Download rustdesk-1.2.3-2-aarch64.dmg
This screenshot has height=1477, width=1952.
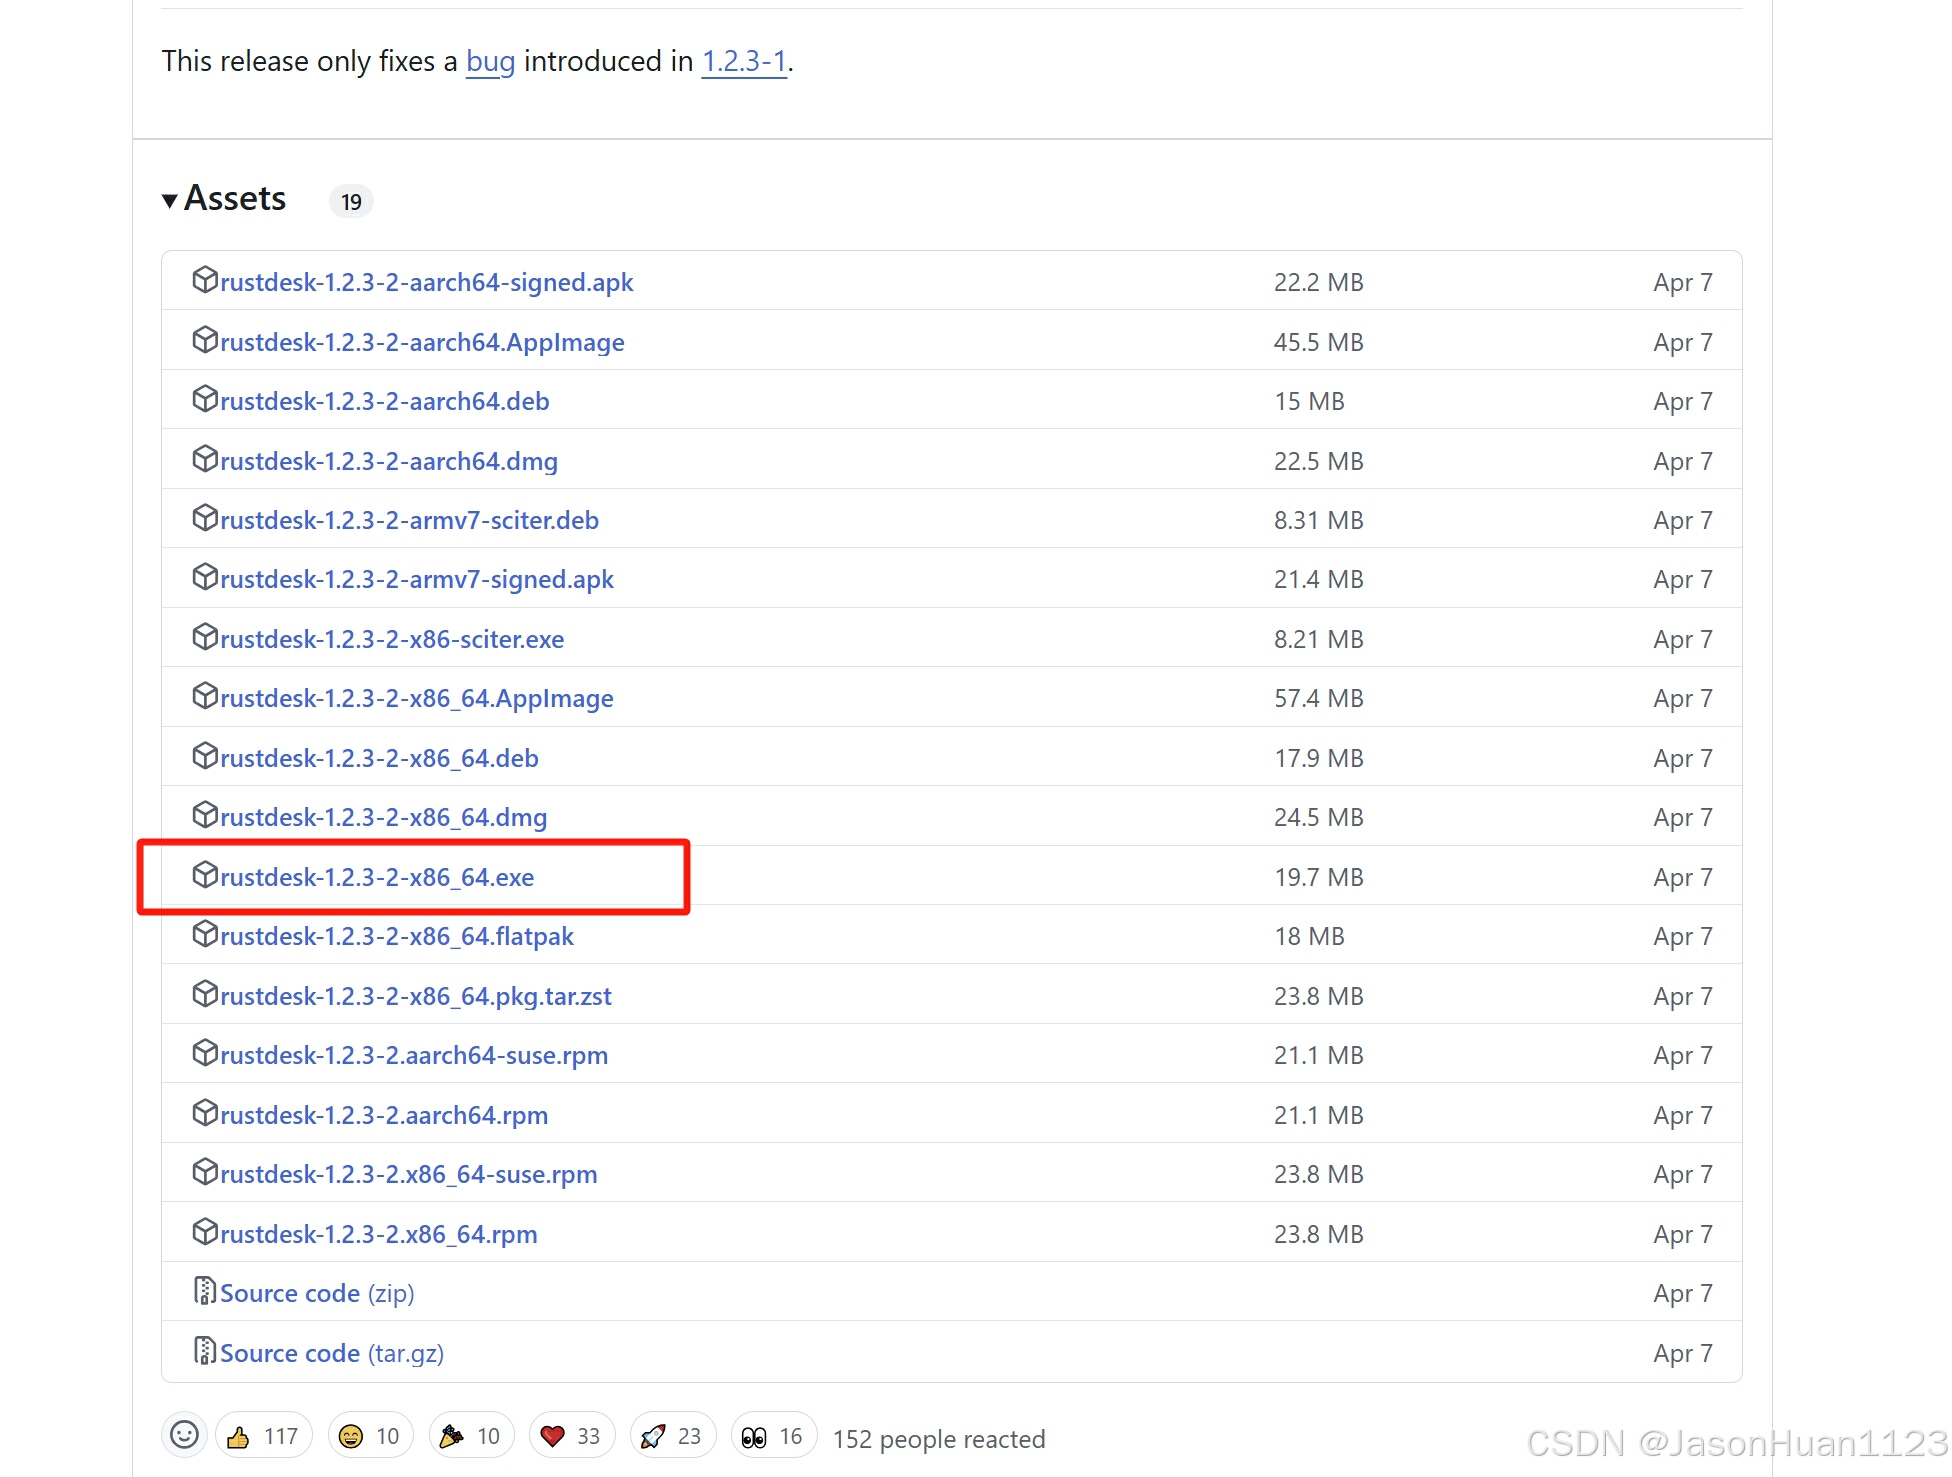pyautogui.click(x=389, y=461)
